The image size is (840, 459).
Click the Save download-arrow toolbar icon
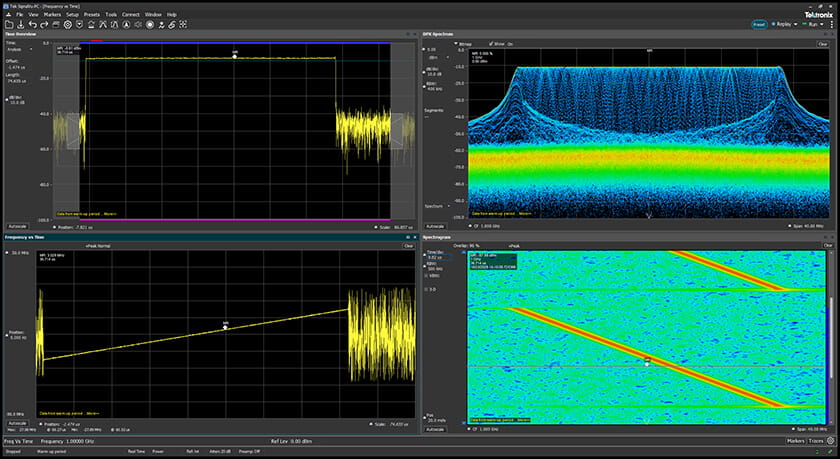[21, 25]
